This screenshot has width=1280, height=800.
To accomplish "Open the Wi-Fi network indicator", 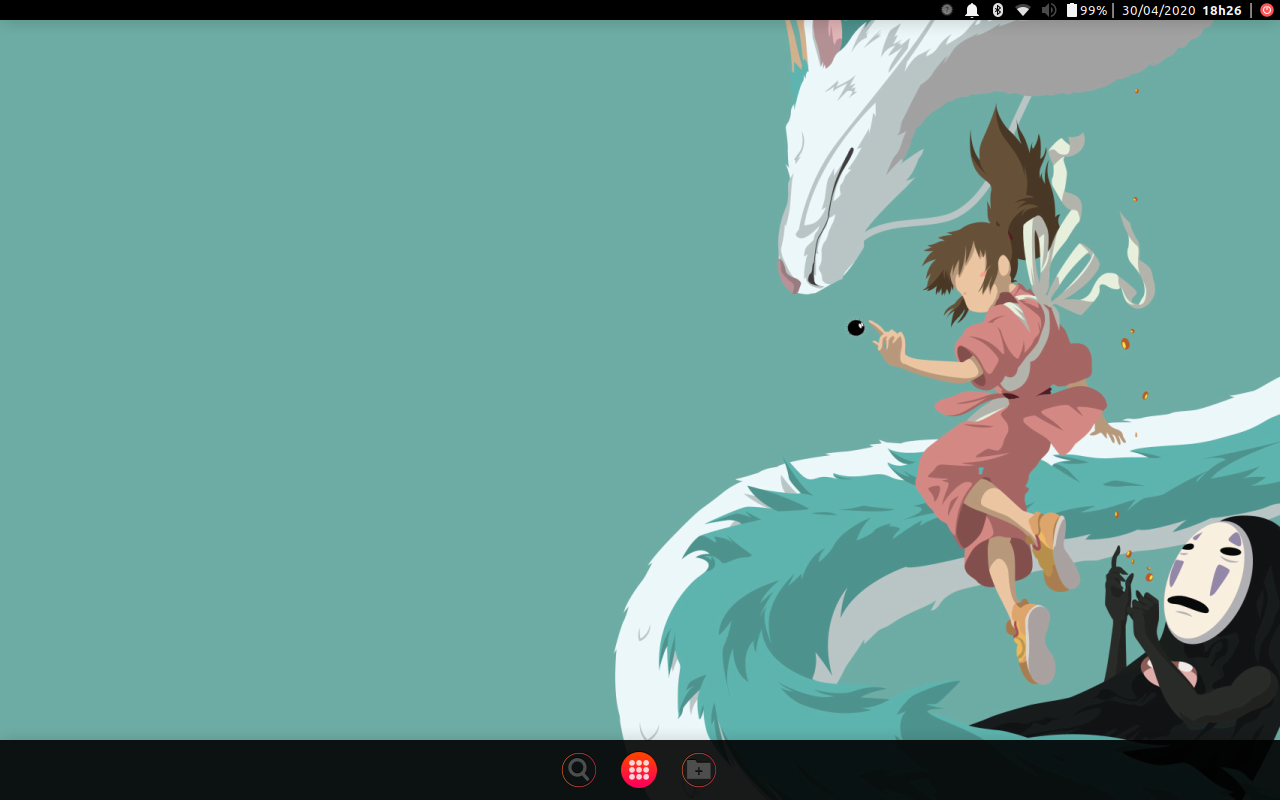I will click(x=1022, y=10).
